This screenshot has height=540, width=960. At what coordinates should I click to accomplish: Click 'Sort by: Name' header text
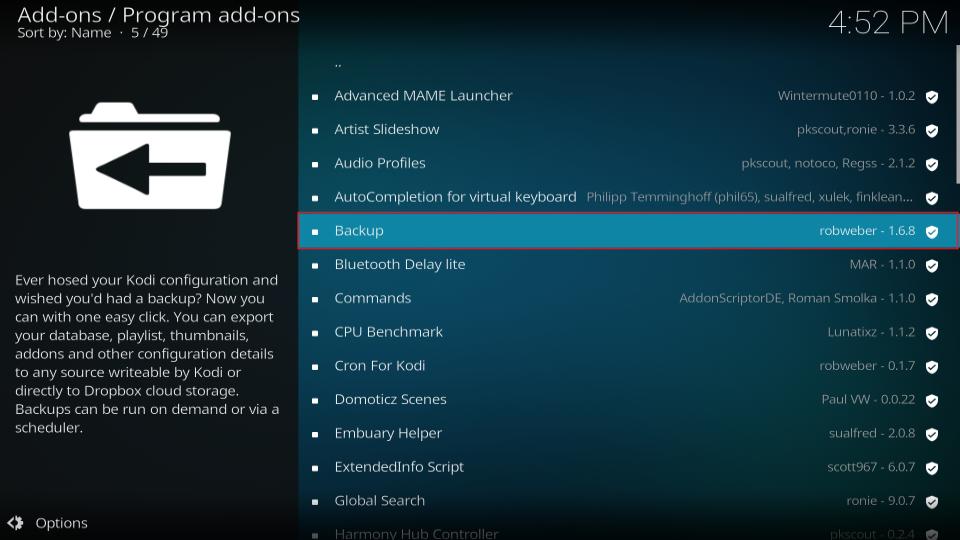click(64, 33)
